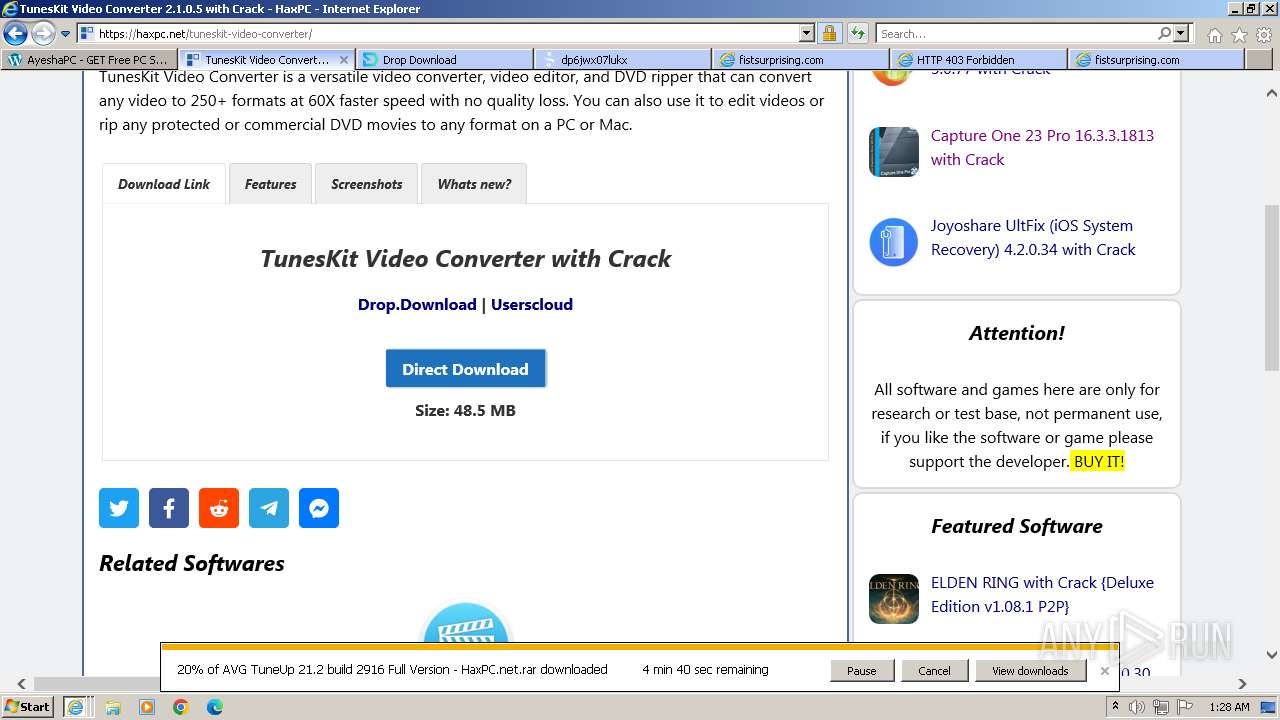Open the recent pages dropdown arrow
This screenshot has height=720, width=1280.
coord(66,34)
